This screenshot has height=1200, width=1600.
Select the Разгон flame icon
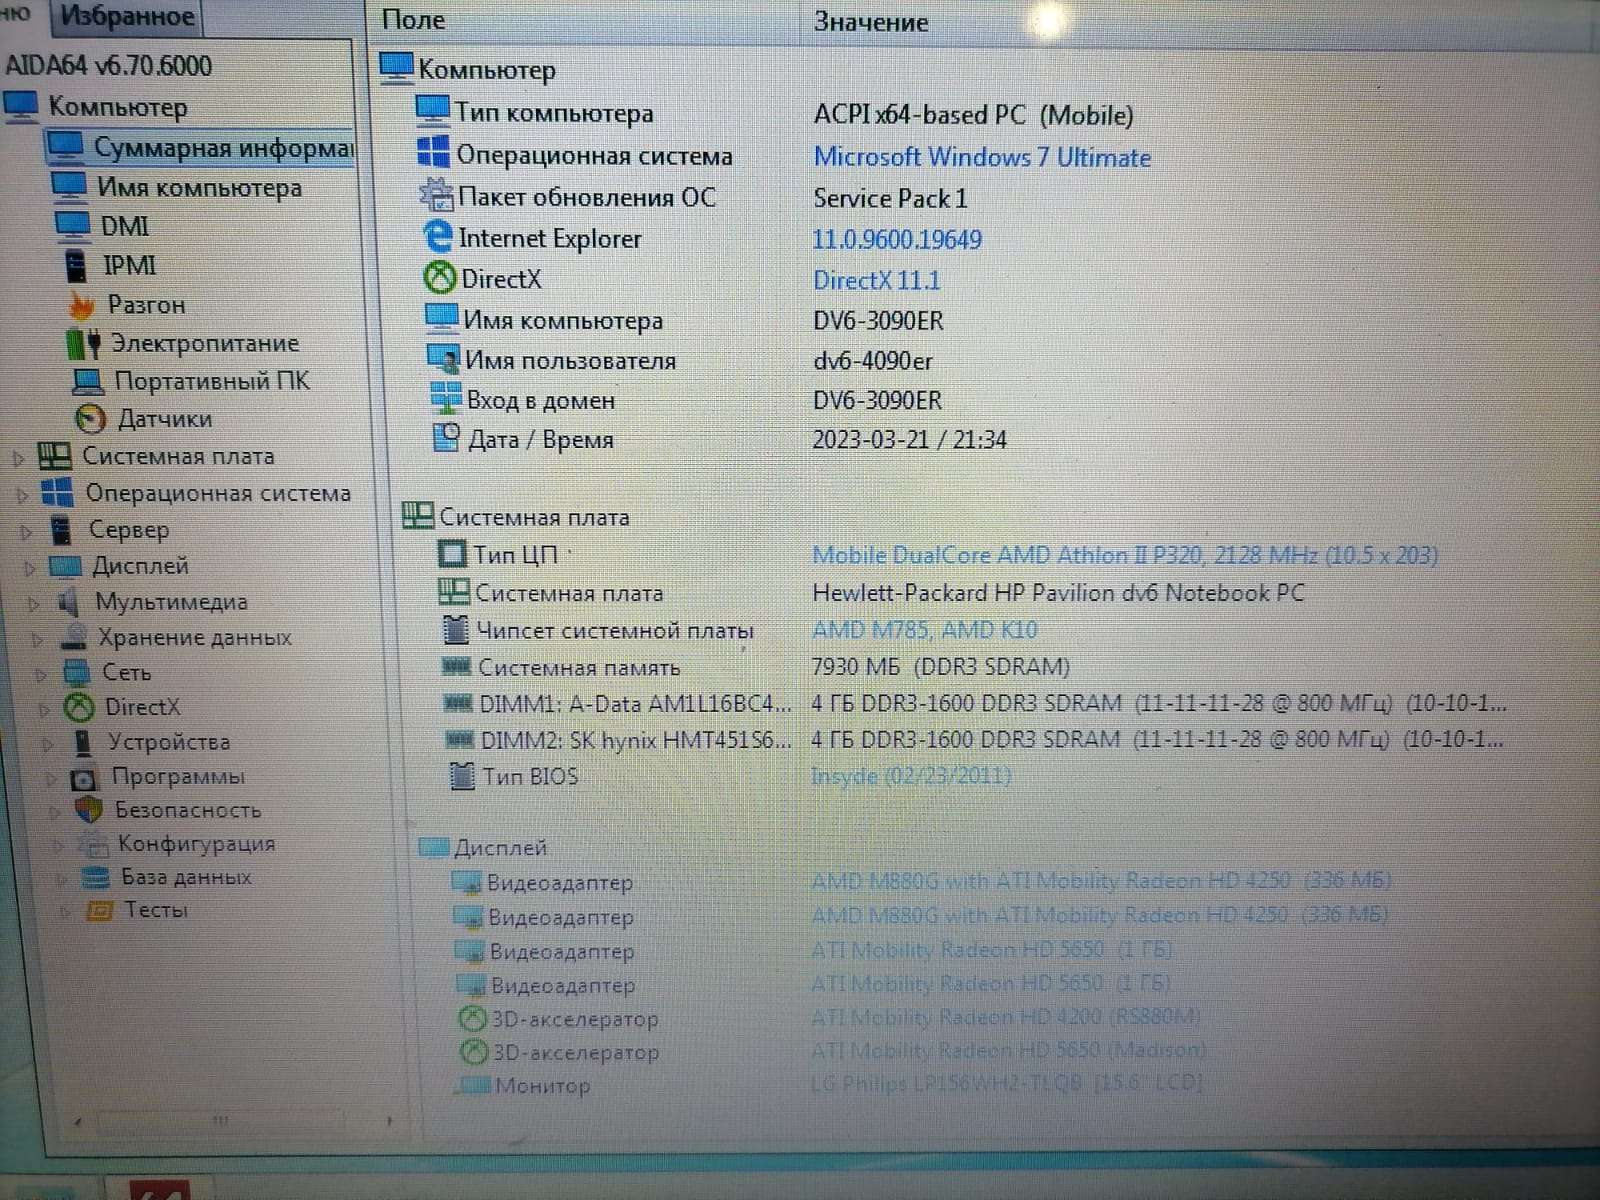(82, 305)
